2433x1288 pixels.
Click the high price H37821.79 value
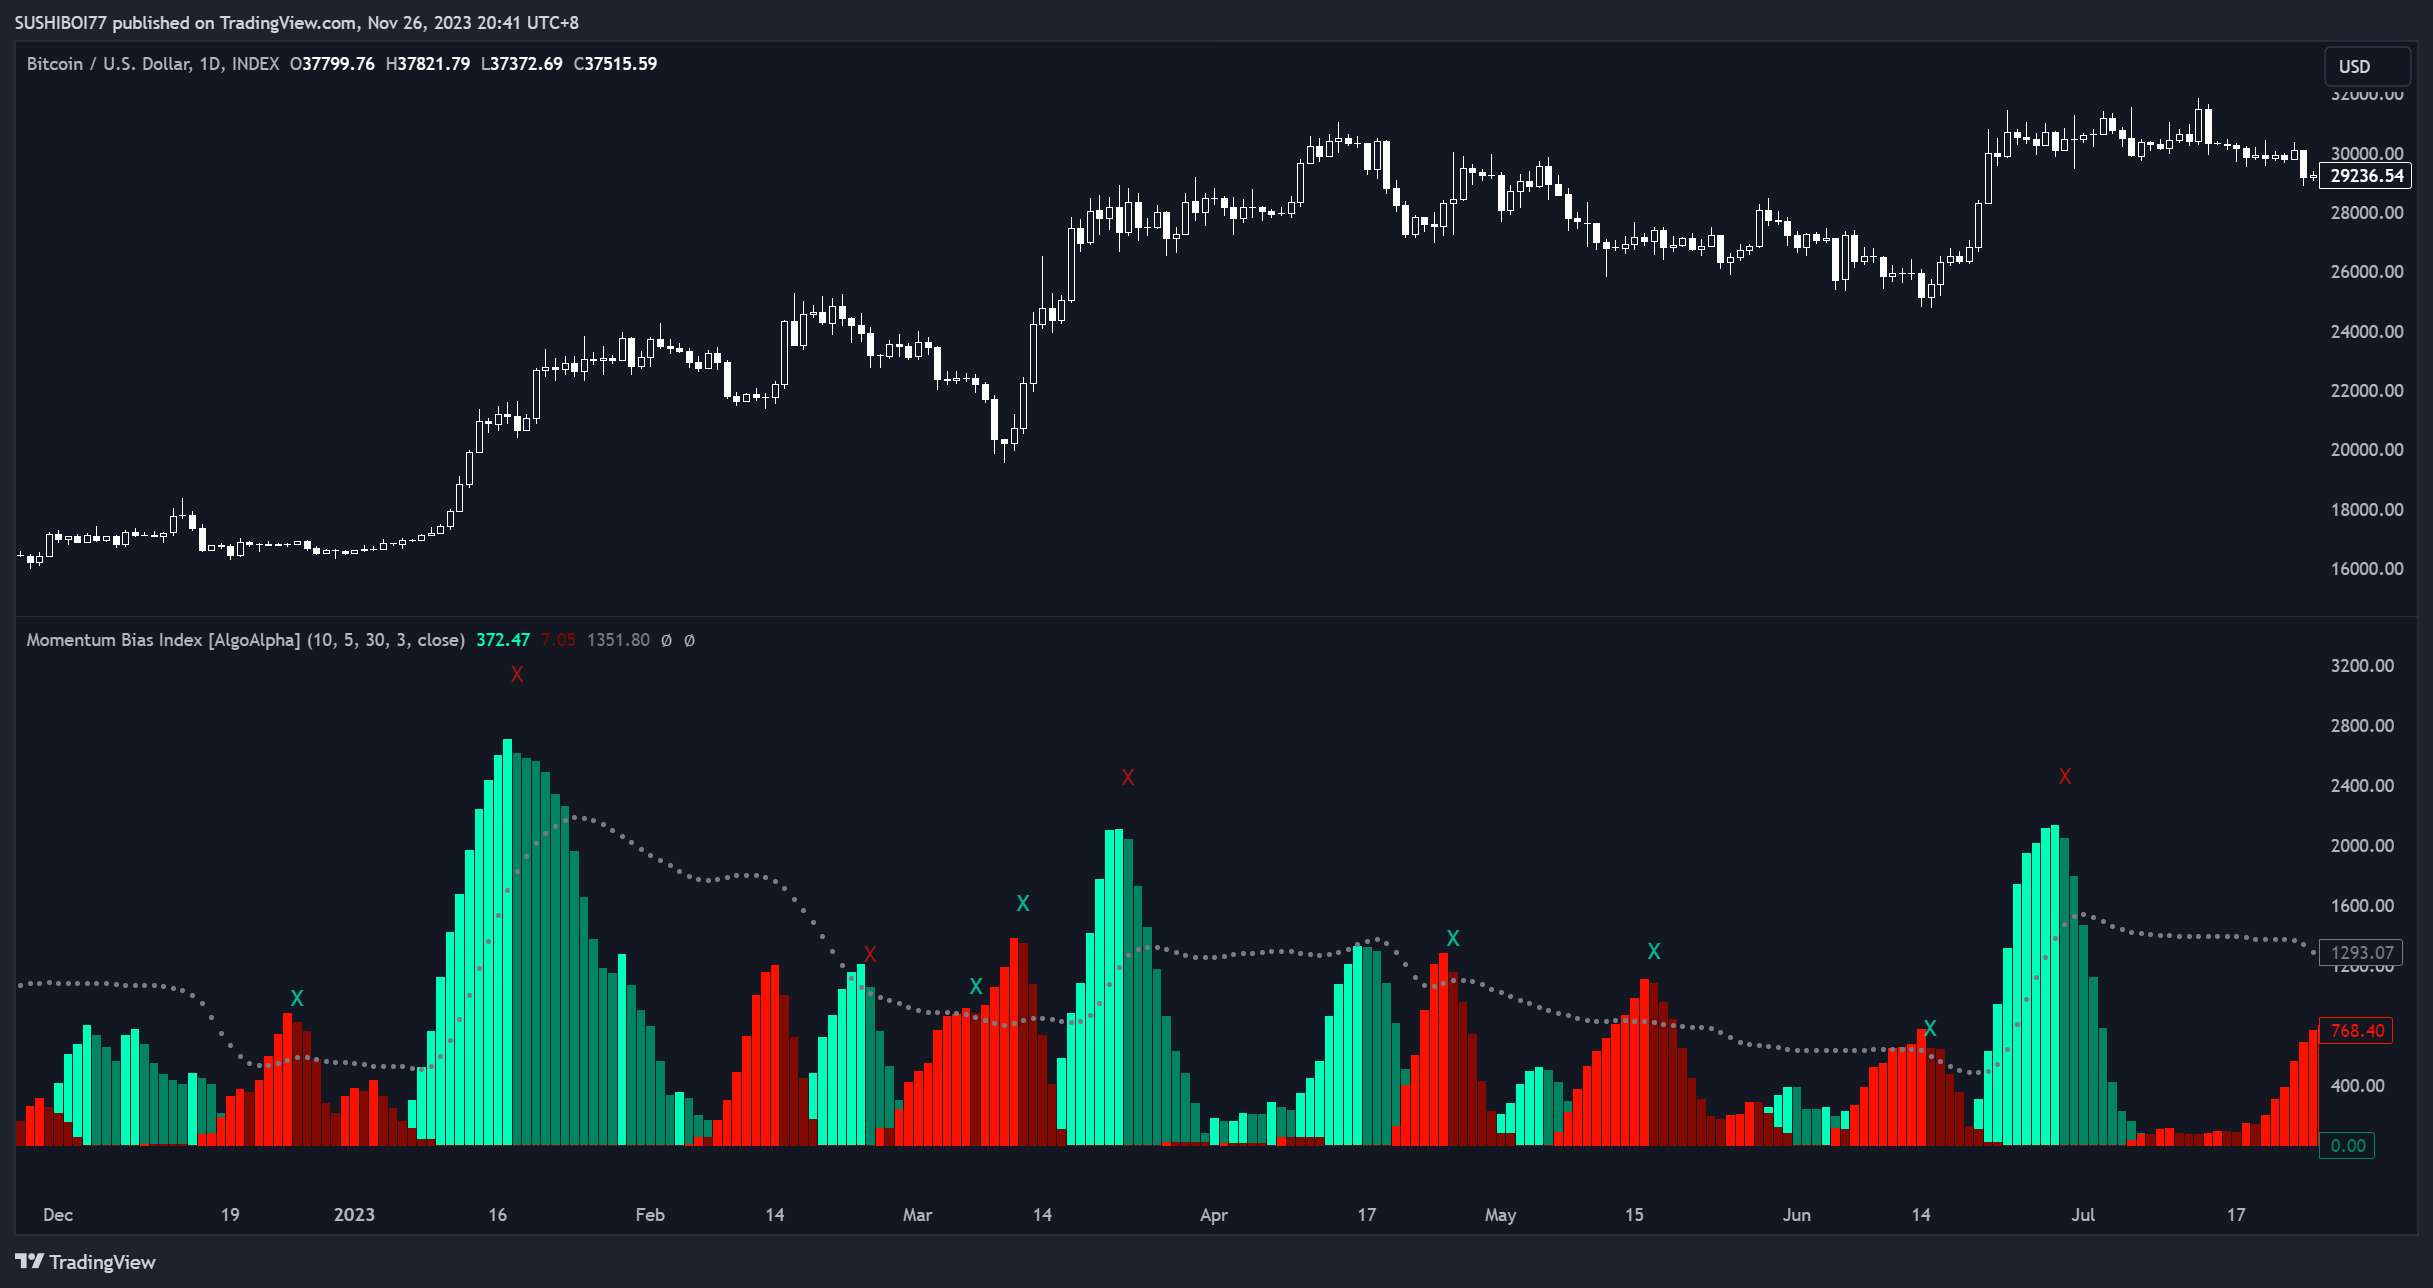click(x=428, y=64)
